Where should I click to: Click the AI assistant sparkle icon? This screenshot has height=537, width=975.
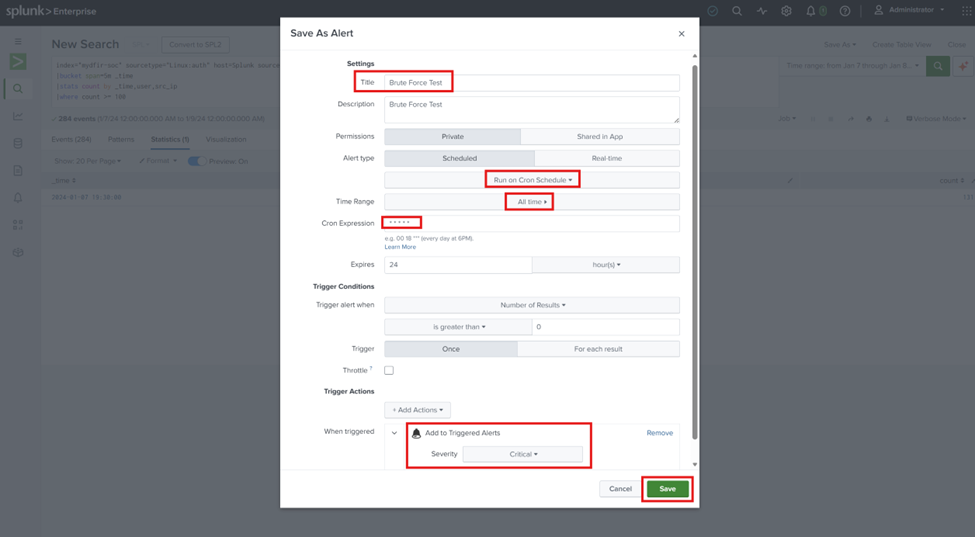(963, 65)
